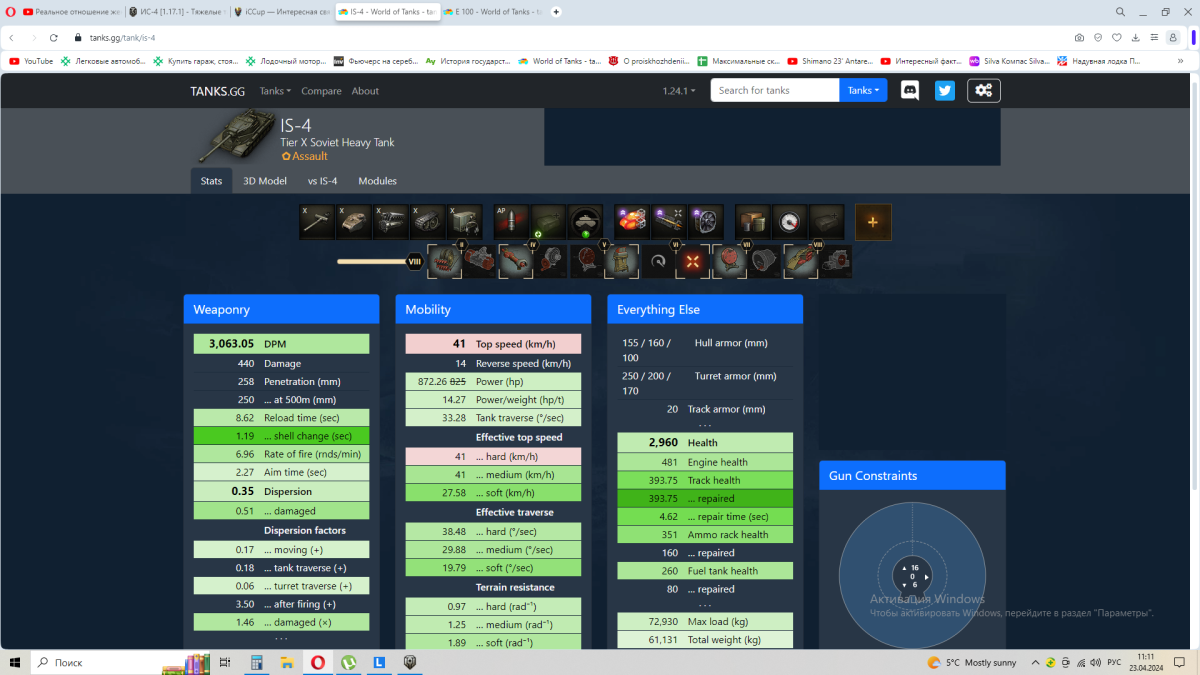Select the Stats tab

tap(211, 181)
